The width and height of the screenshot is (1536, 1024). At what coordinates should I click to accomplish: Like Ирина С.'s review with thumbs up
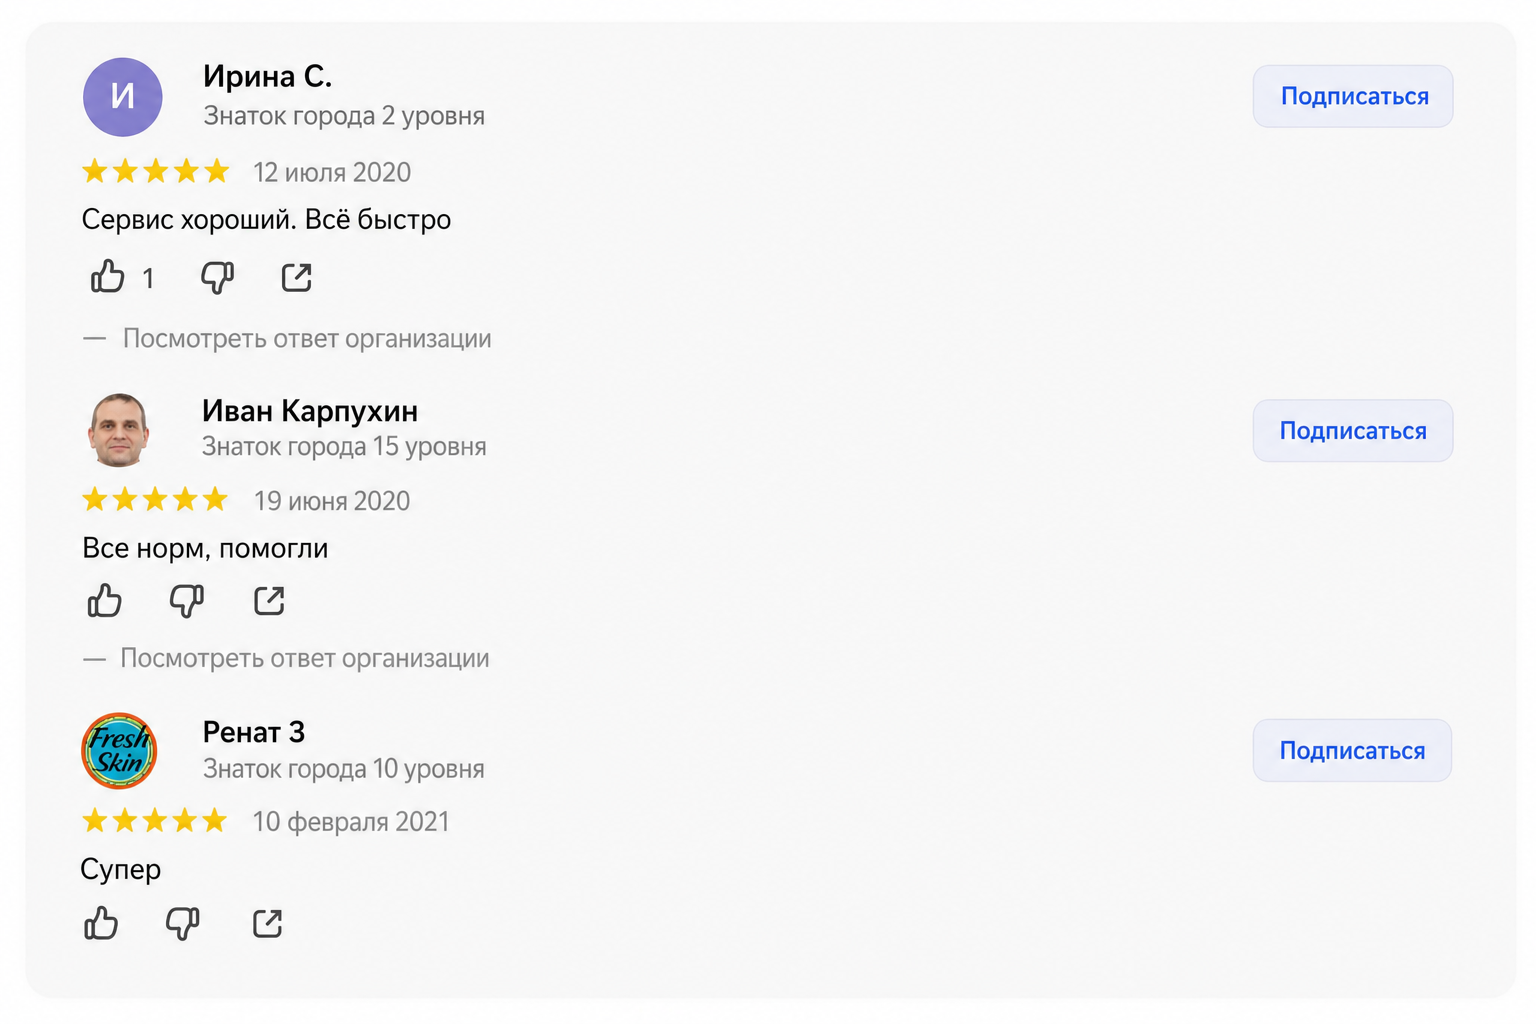click(108, 276)
